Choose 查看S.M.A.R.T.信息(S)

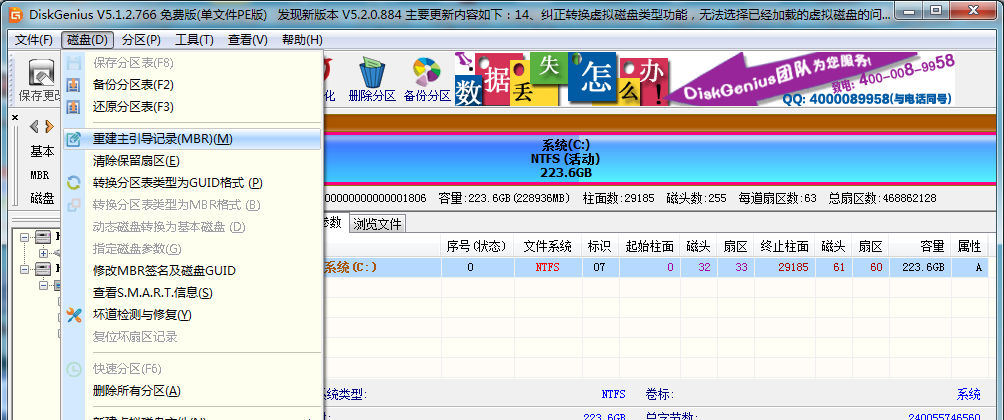click(192, 293)
